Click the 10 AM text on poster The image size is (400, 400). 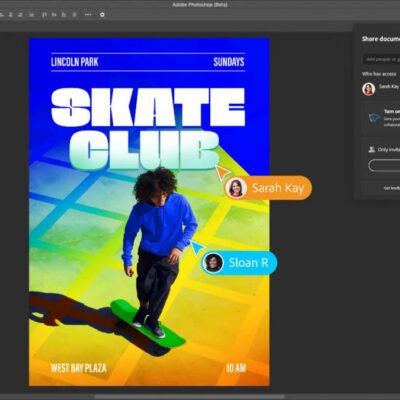click(236, 368)
